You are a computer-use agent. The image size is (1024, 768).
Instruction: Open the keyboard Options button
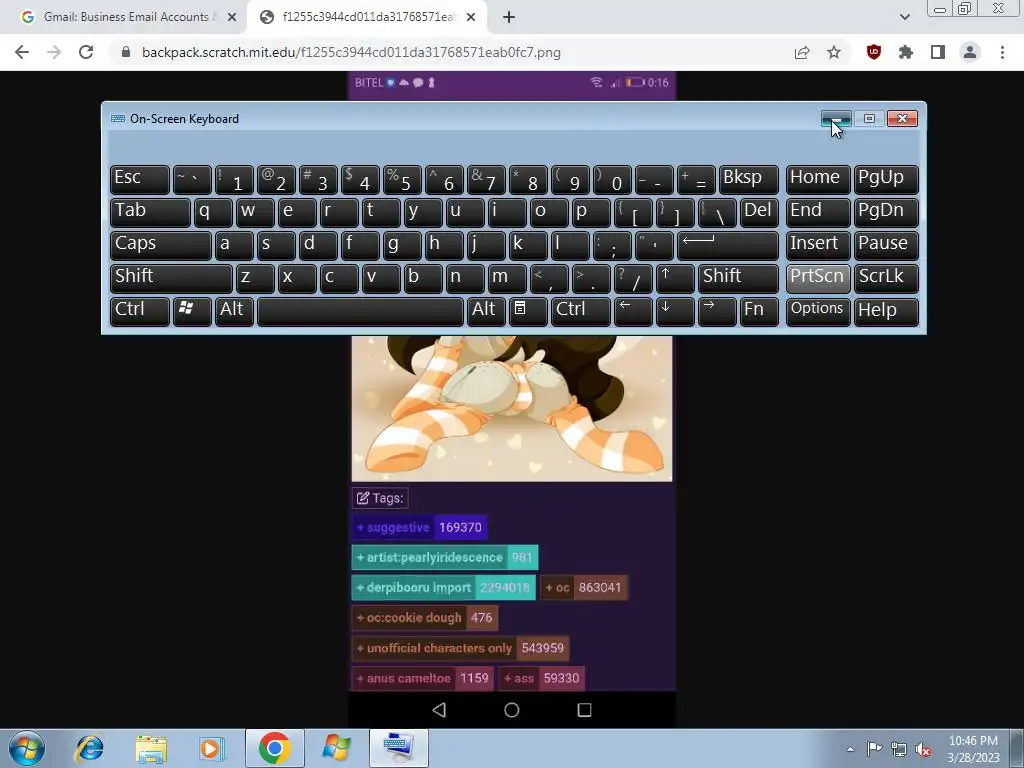click(818, 311)
